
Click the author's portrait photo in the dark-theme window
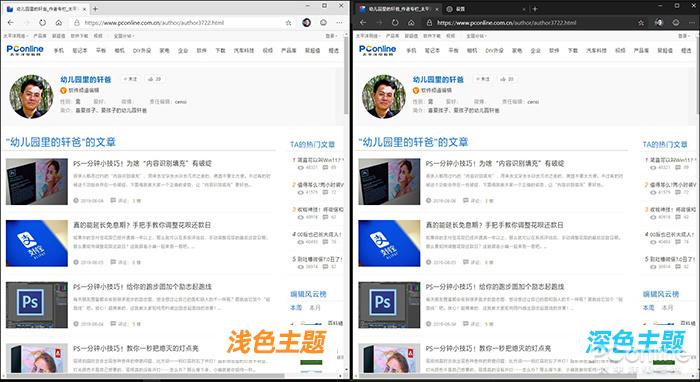click(384, 96)
